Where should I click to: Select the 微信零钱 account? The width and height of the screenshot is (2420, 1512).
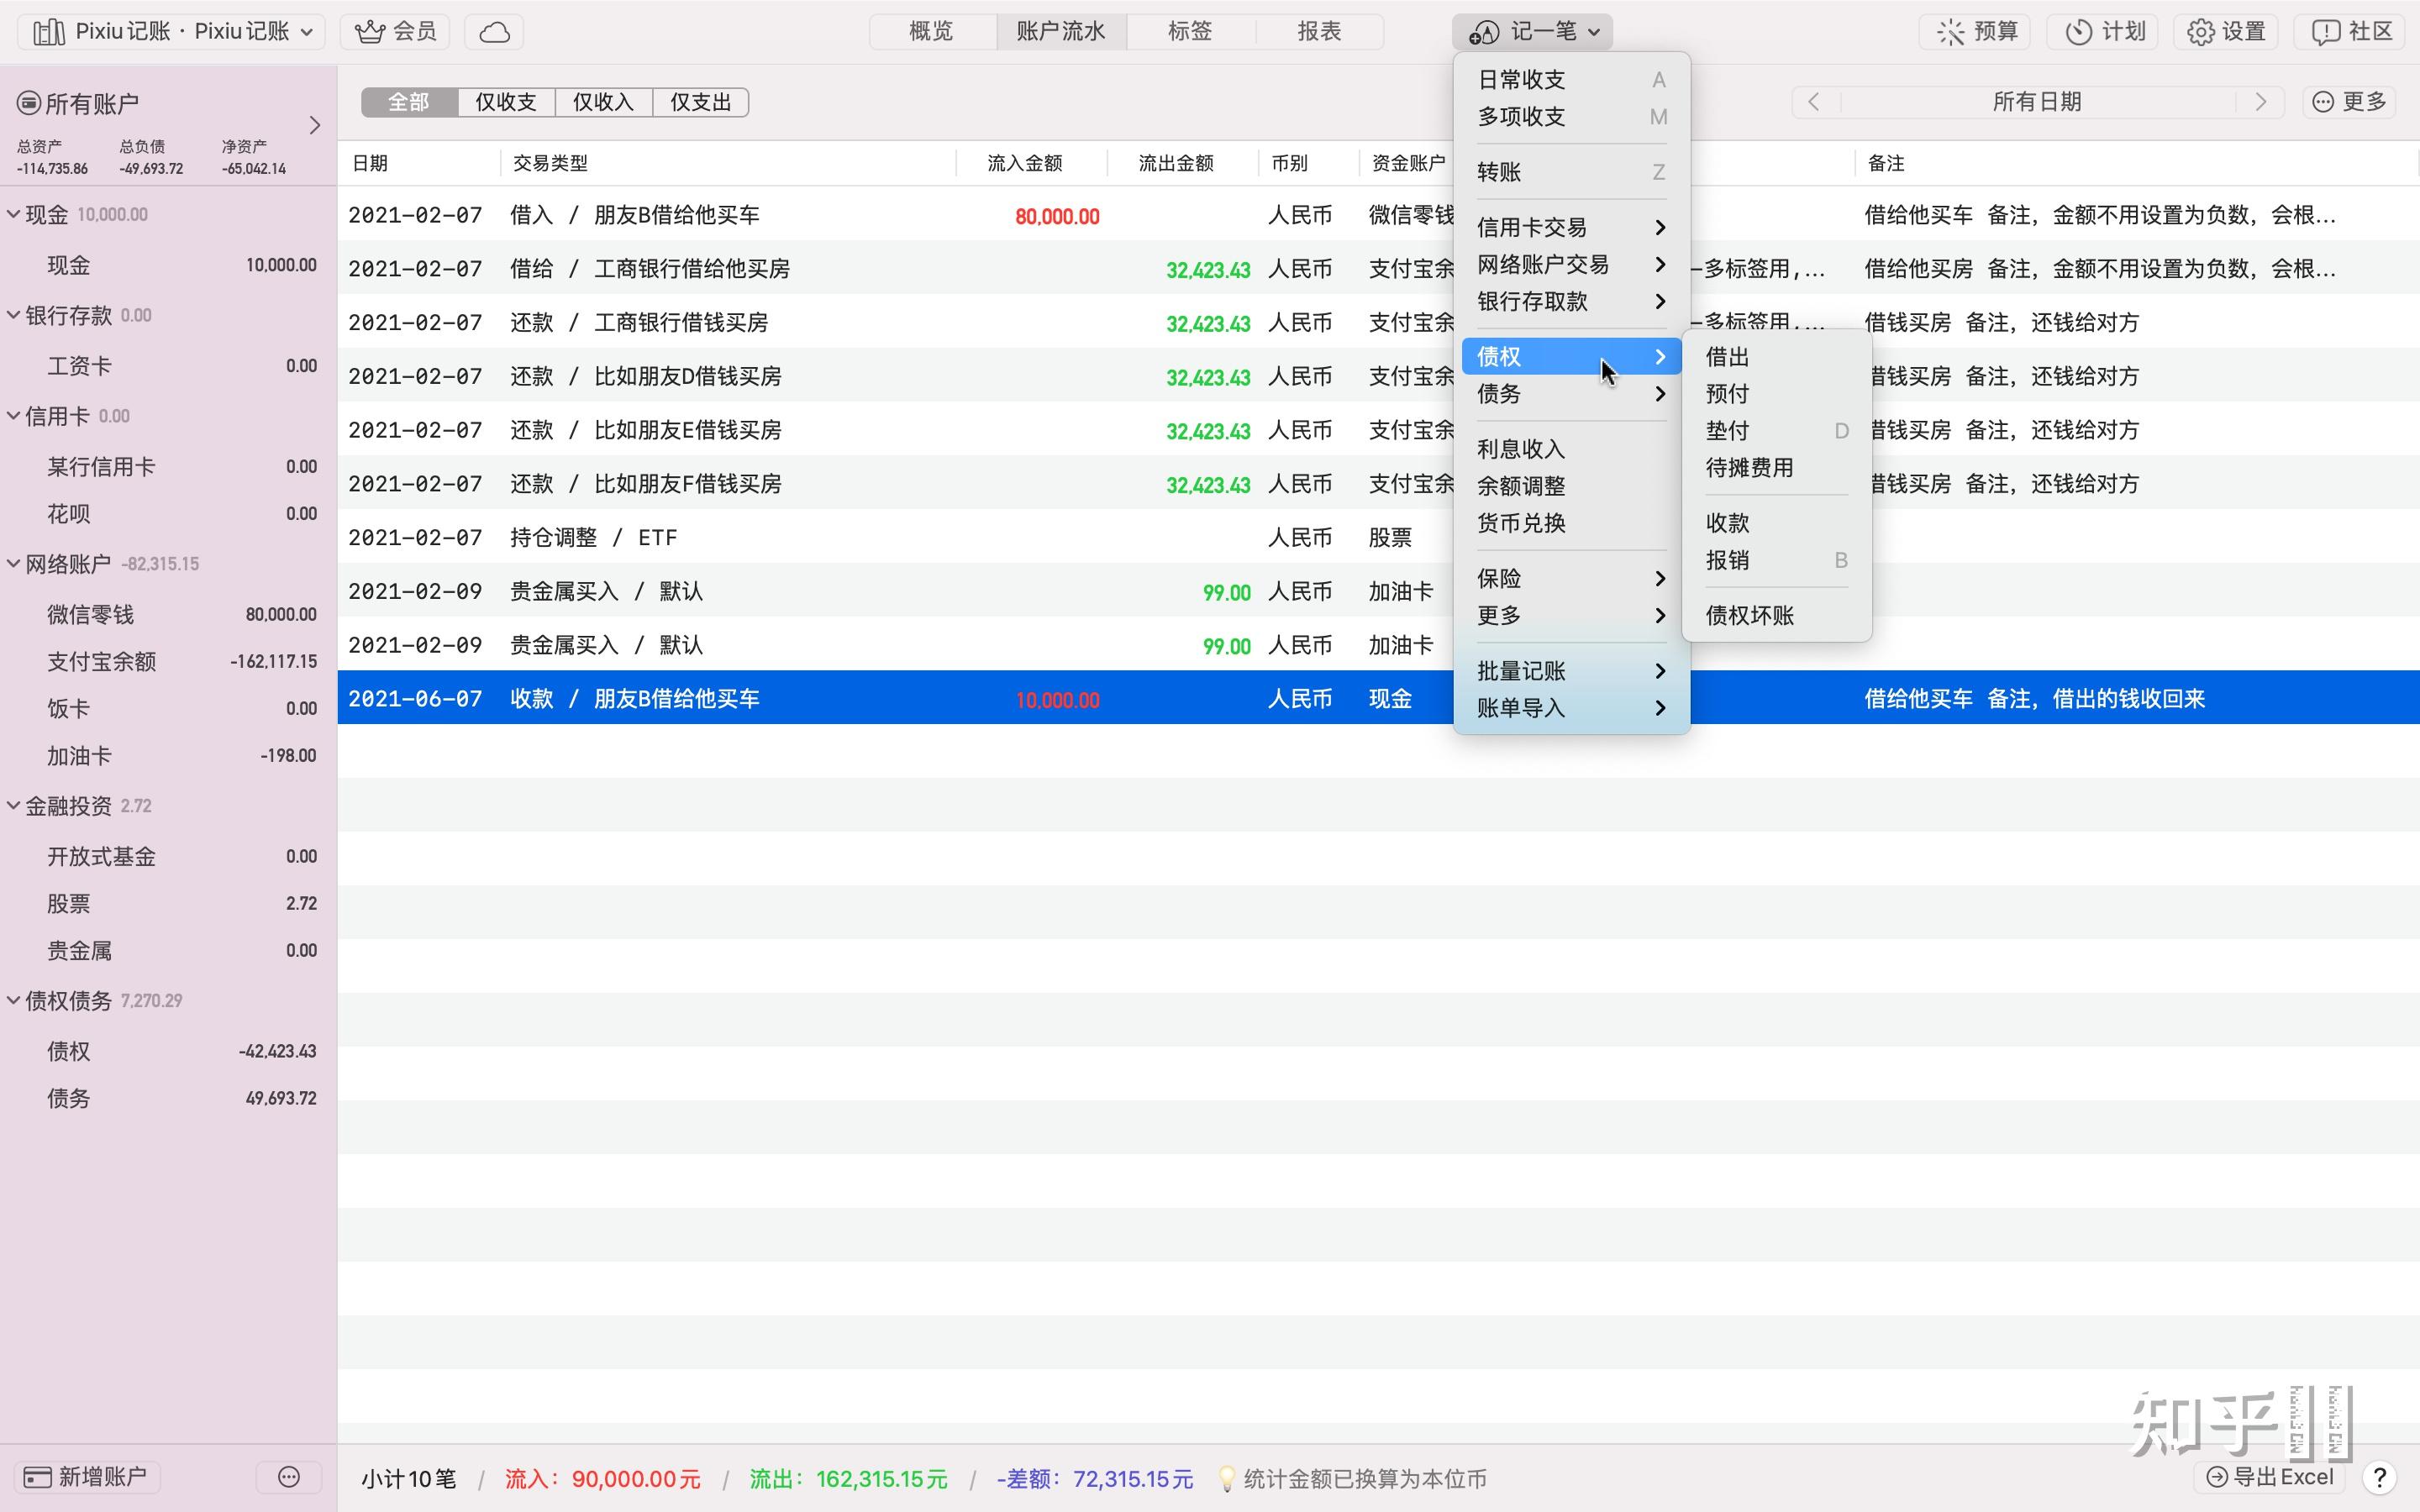tap(168, 615)
